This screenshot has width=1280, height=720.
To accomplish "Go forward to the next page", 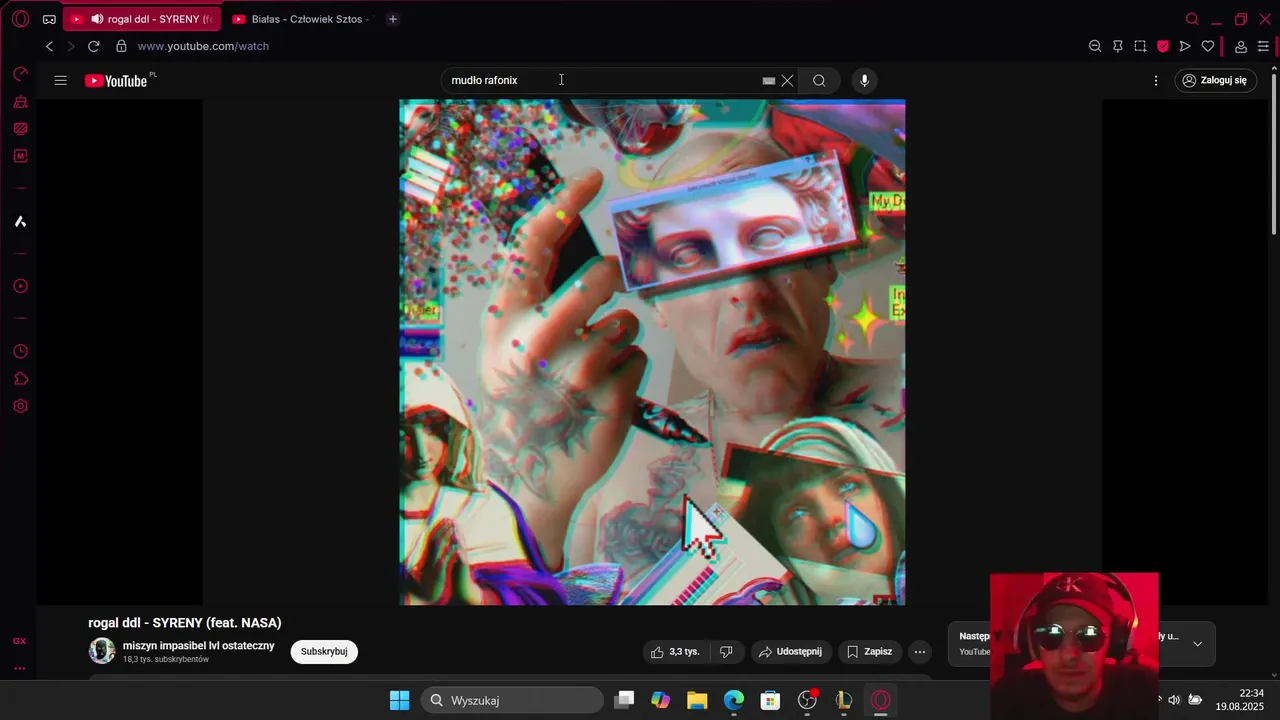I will [x=70, y=46].
